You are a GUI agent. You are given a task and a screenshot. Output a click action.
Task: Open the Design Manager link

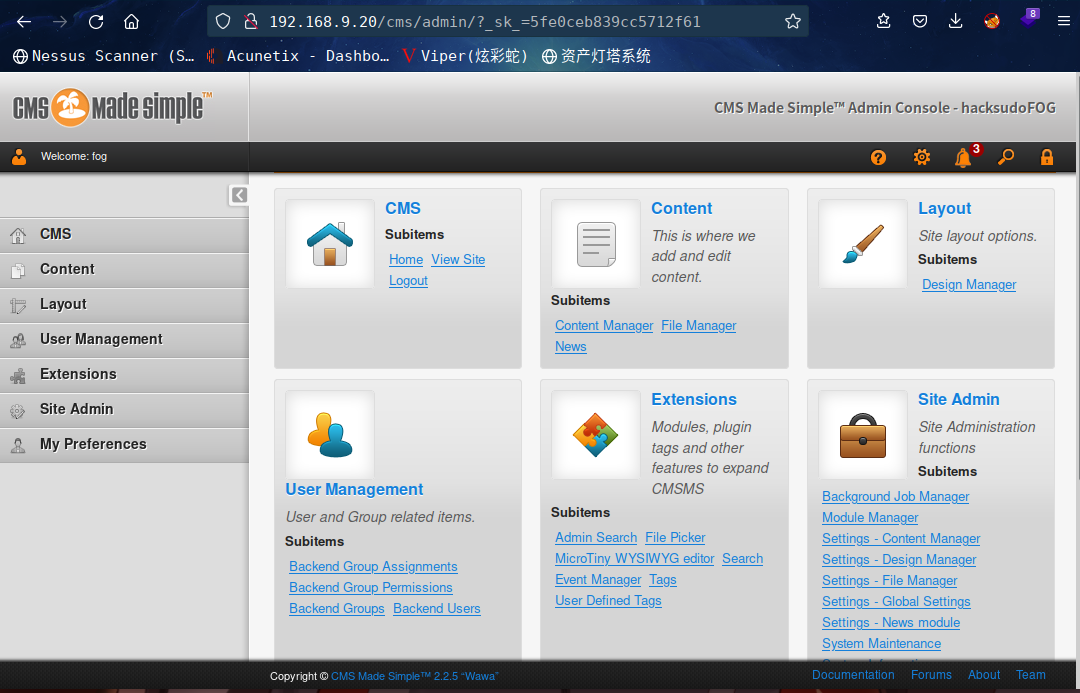[x=969, y=285]
